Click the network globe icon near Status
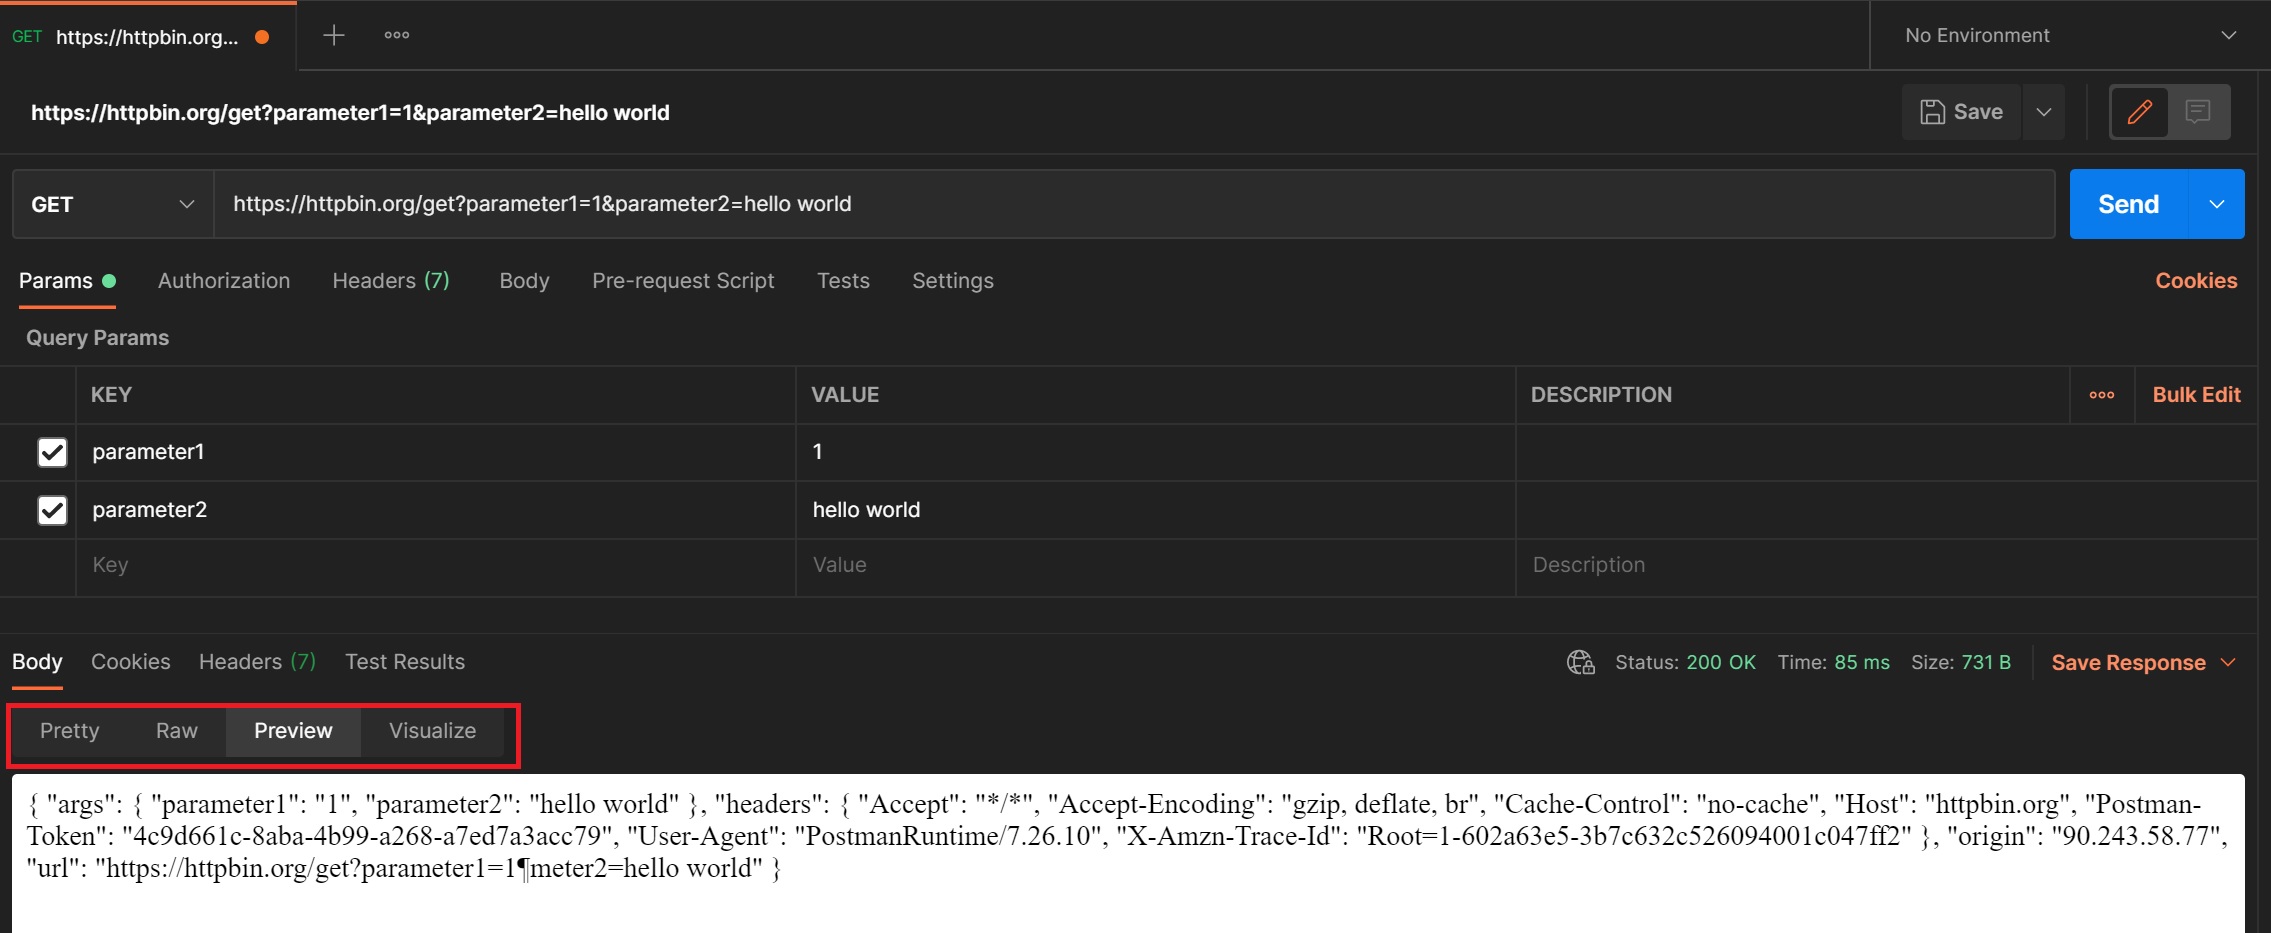The width and height of the screenshot is (2271, 933). (x=1580, y=662)
